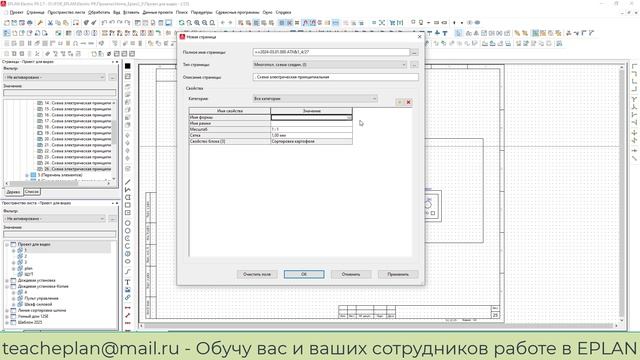640x360 pixels.
Task: Click the 'Отменить' button
Action: pyautogui.click(x=351, y=274)
